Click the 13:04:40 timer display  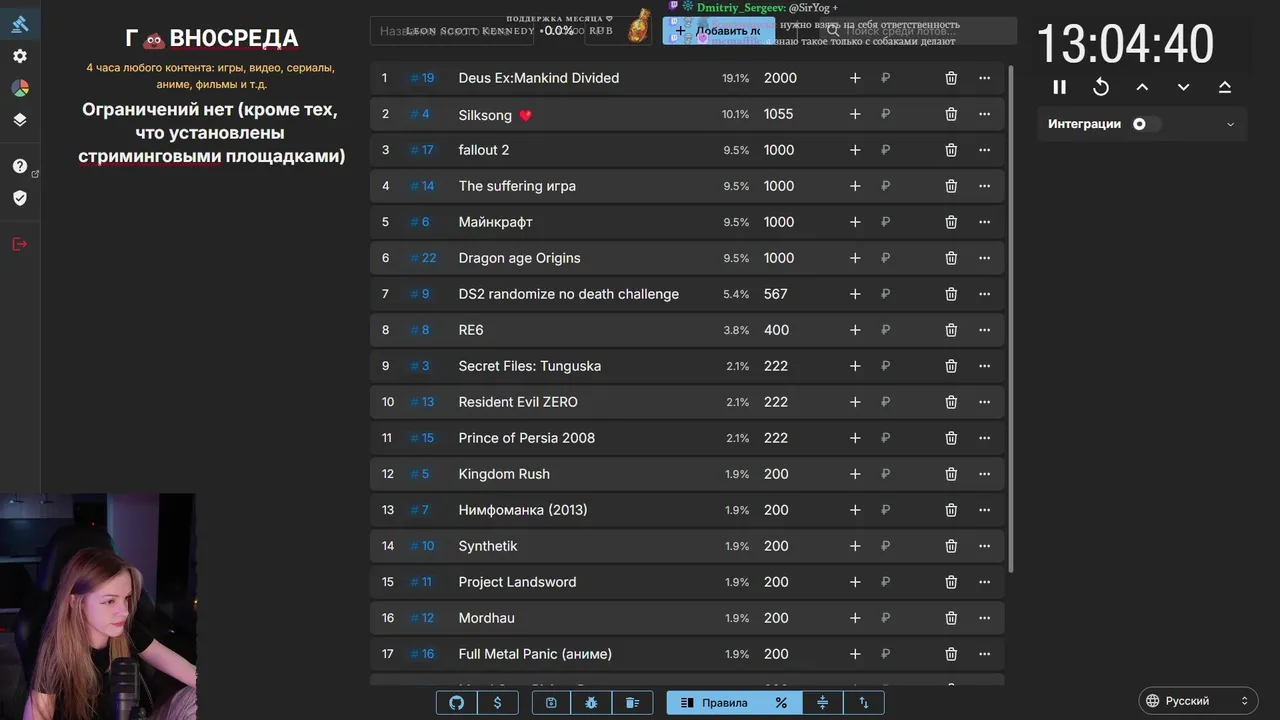tap(1125, 44)
